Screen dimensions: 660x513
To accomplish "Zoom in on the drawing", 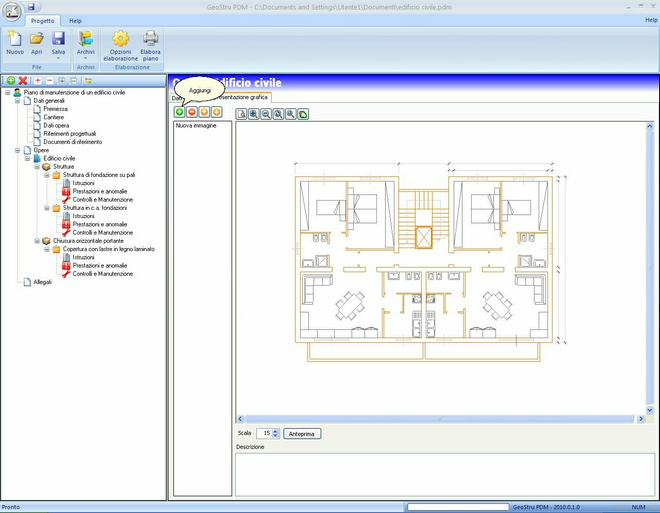I will click(x=253, y=114).
